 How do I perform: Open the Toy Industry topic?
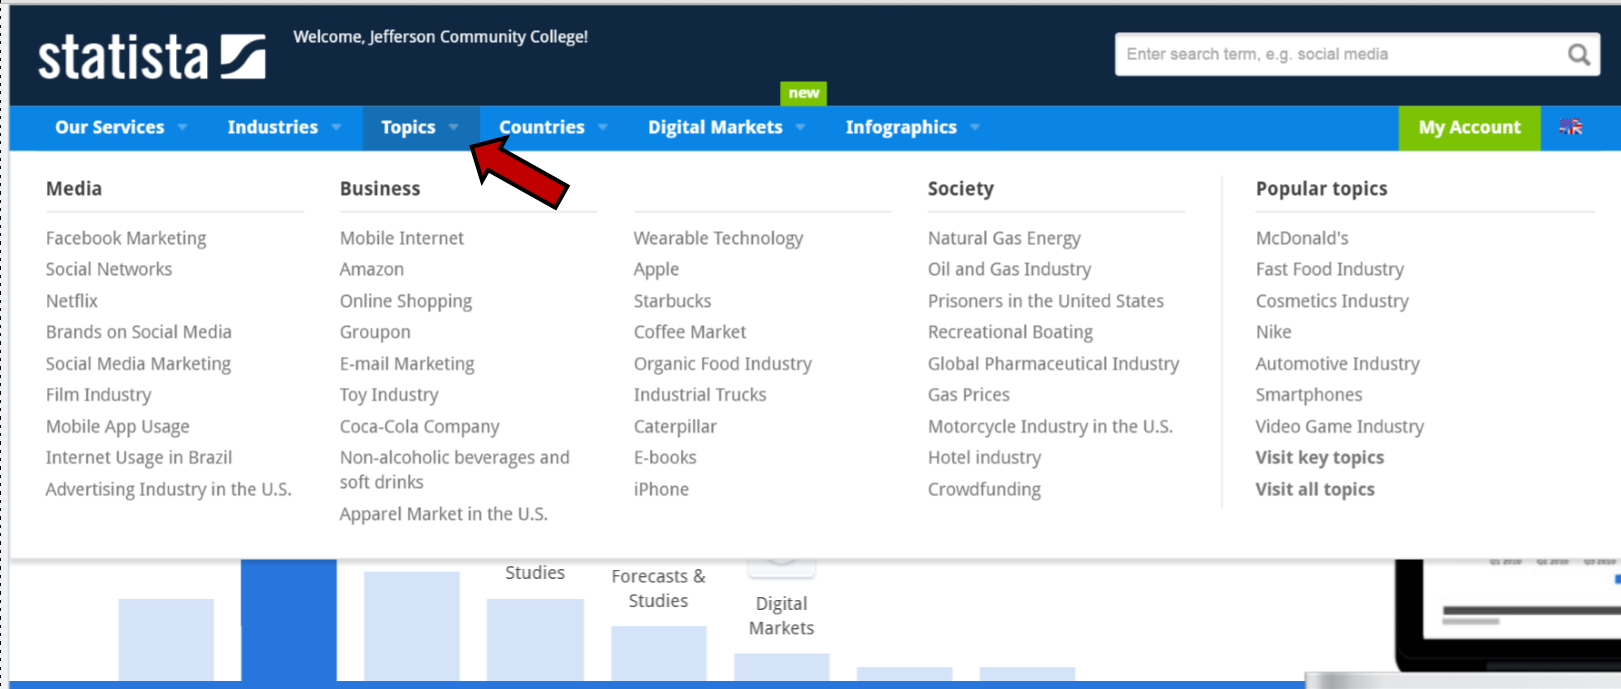tap(389, 394)
